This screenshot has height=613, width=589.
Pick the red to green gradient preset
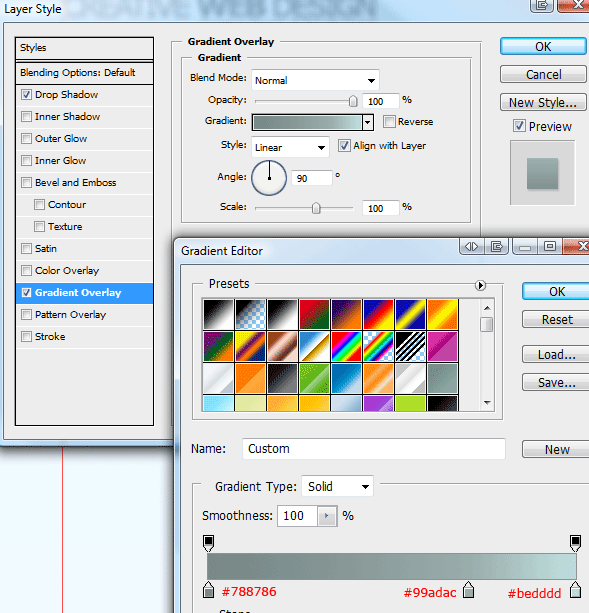coord(314,314)
